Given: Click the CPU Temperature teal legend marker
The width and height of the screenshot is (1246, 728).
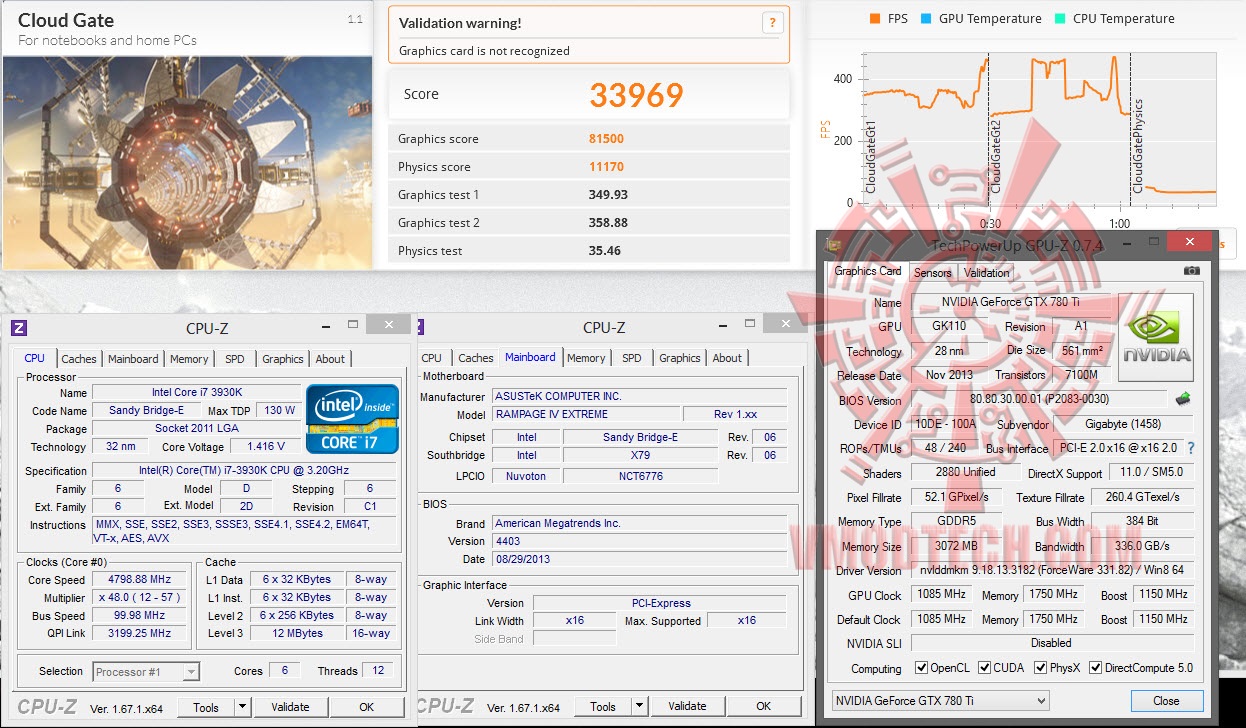Looking at the screenshot, I should coord(1060,19).
